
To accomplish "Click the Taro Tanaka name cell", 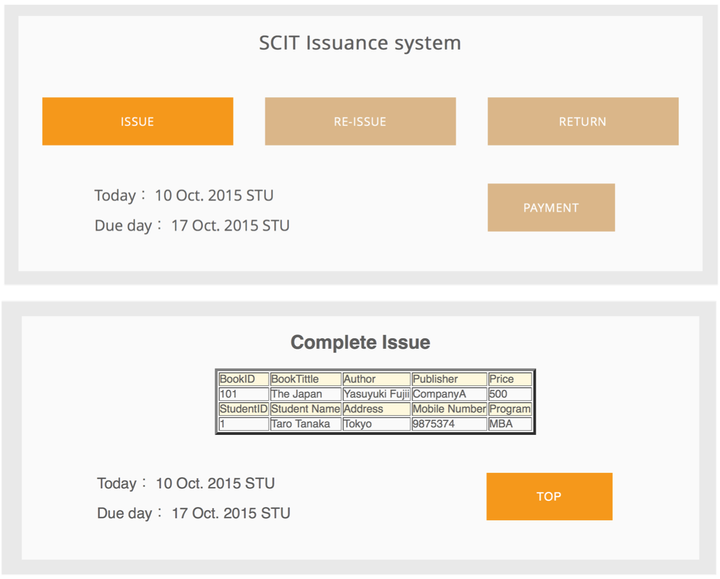I will click(305, 424).
